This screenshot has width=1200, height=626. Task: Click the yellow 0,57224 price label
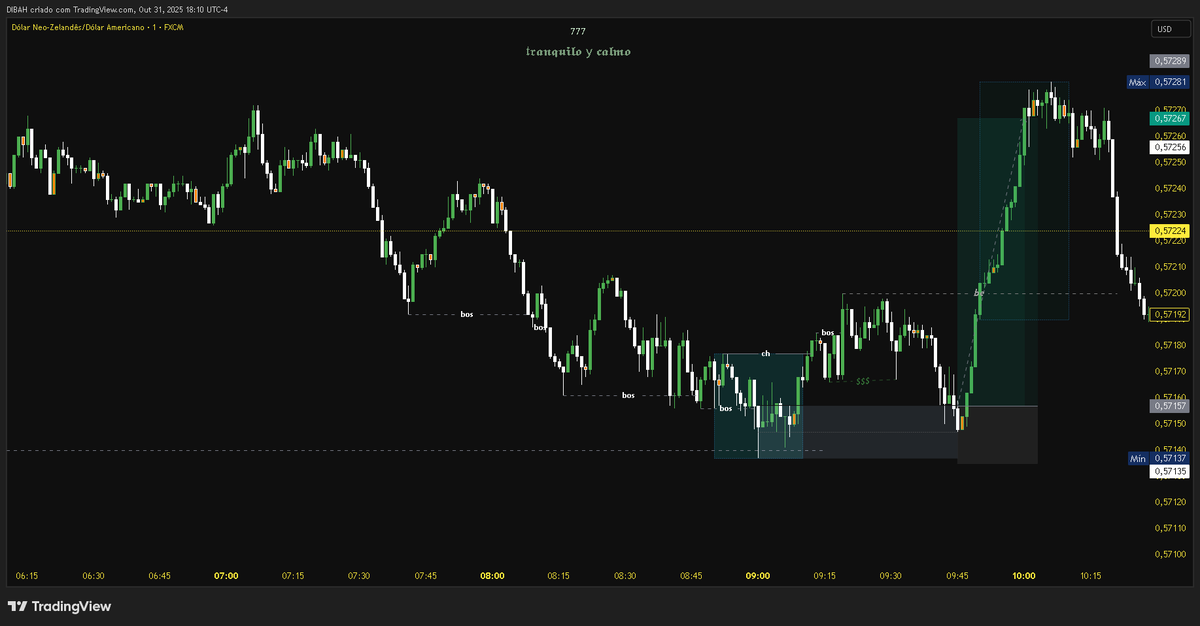(x=1169, y=231)
